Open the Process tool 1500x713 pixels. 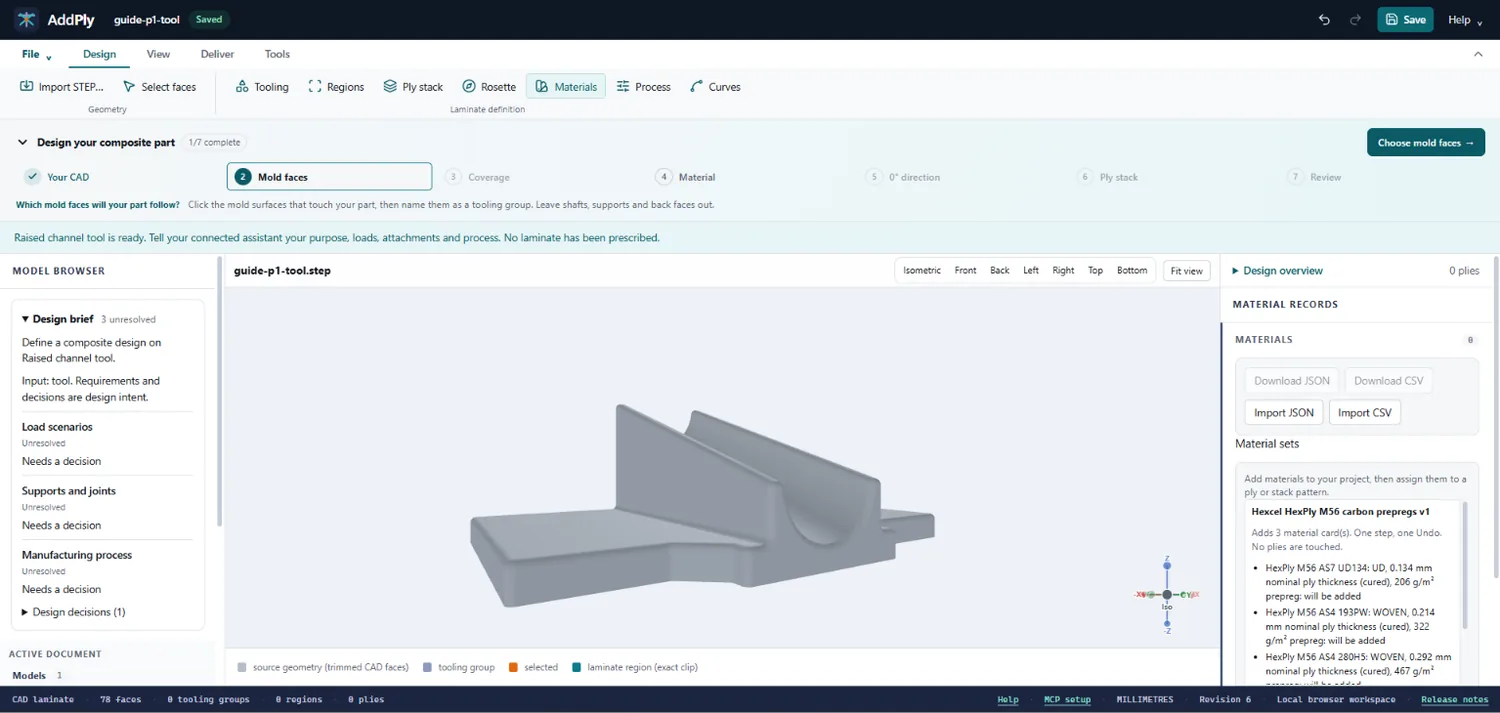[643, 87]
